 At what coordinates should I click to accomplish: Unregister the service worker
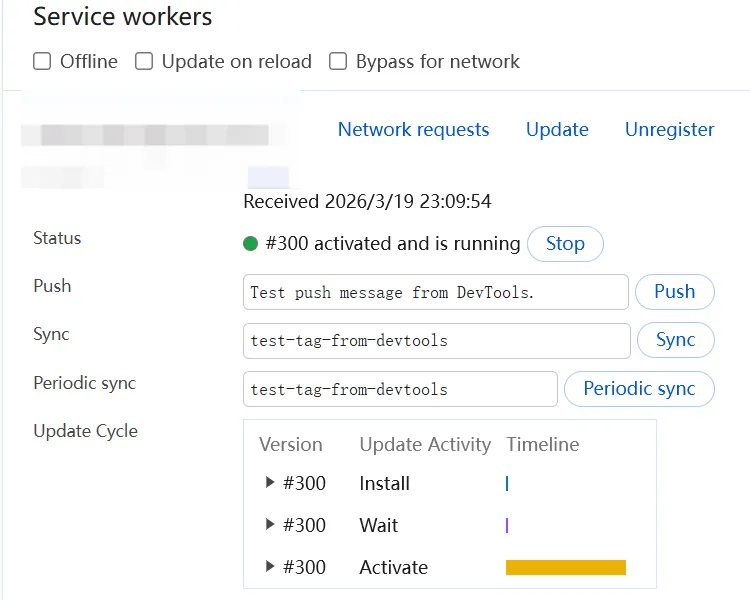[x=669, y=130]
